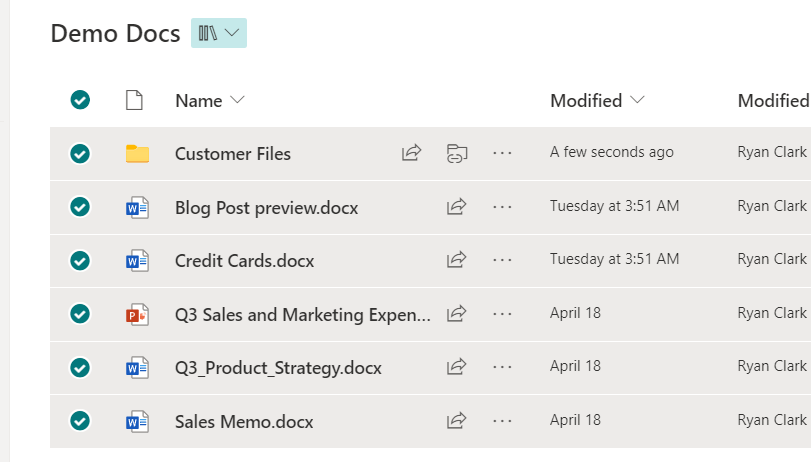Screen dimensions: 811x462
Task: Click Ryan Clark in Q3_Product_Strategy row
Action: pos(772,366)
